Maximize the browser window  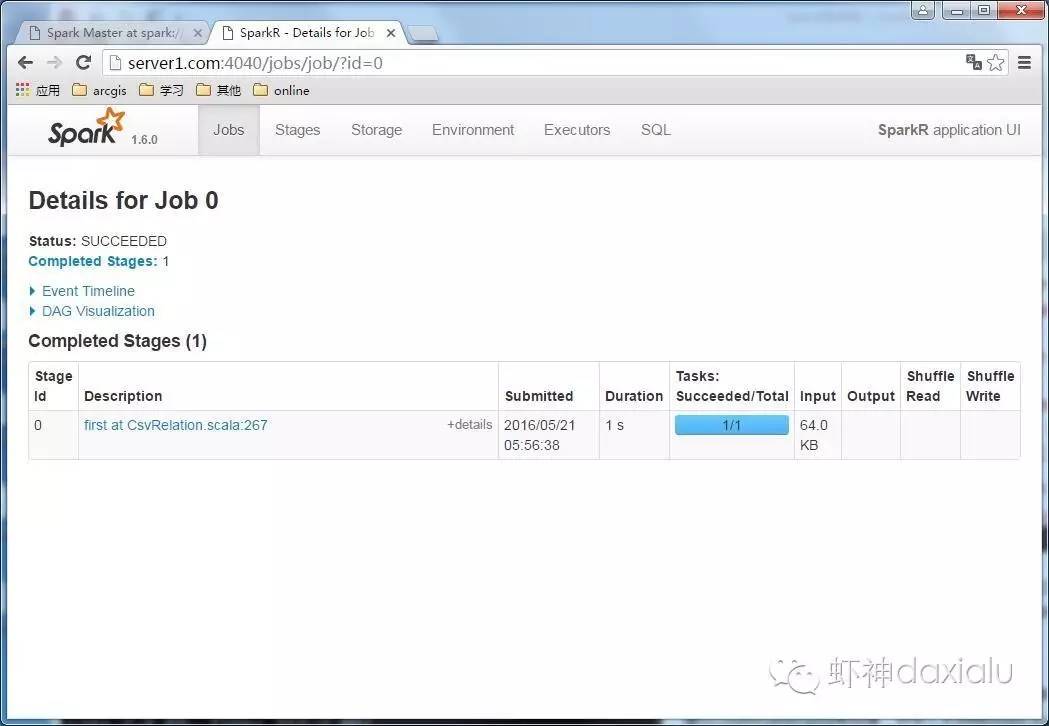[x=984, y=10]
